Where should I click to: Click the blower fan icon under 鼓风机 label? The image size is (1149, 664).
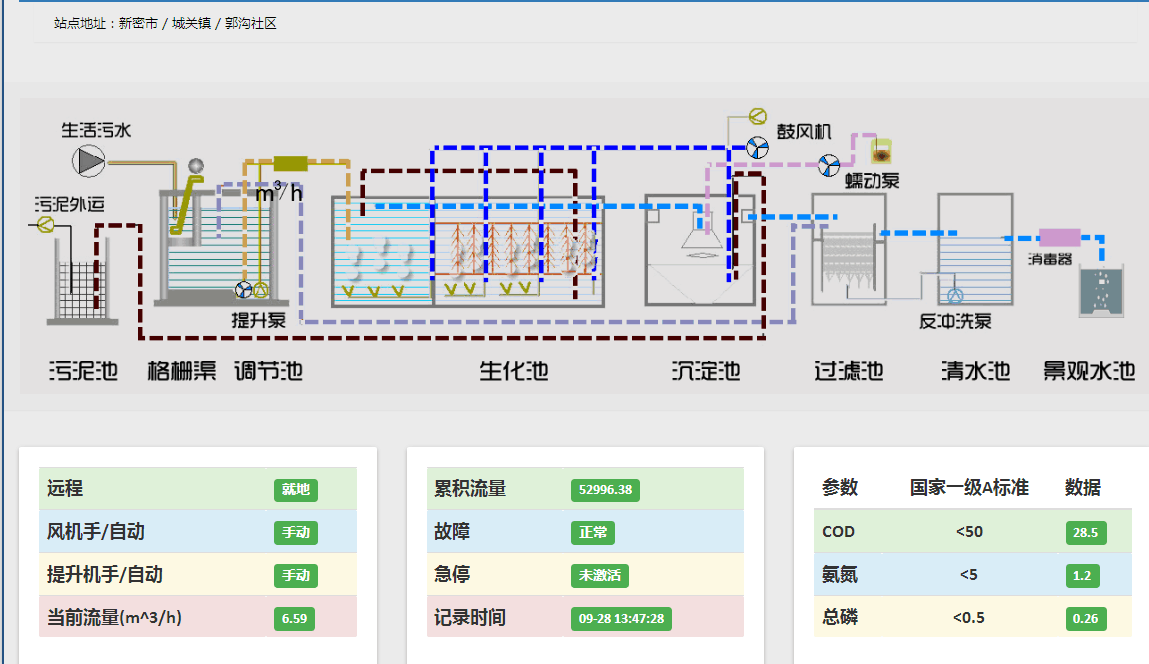(757, 149)
